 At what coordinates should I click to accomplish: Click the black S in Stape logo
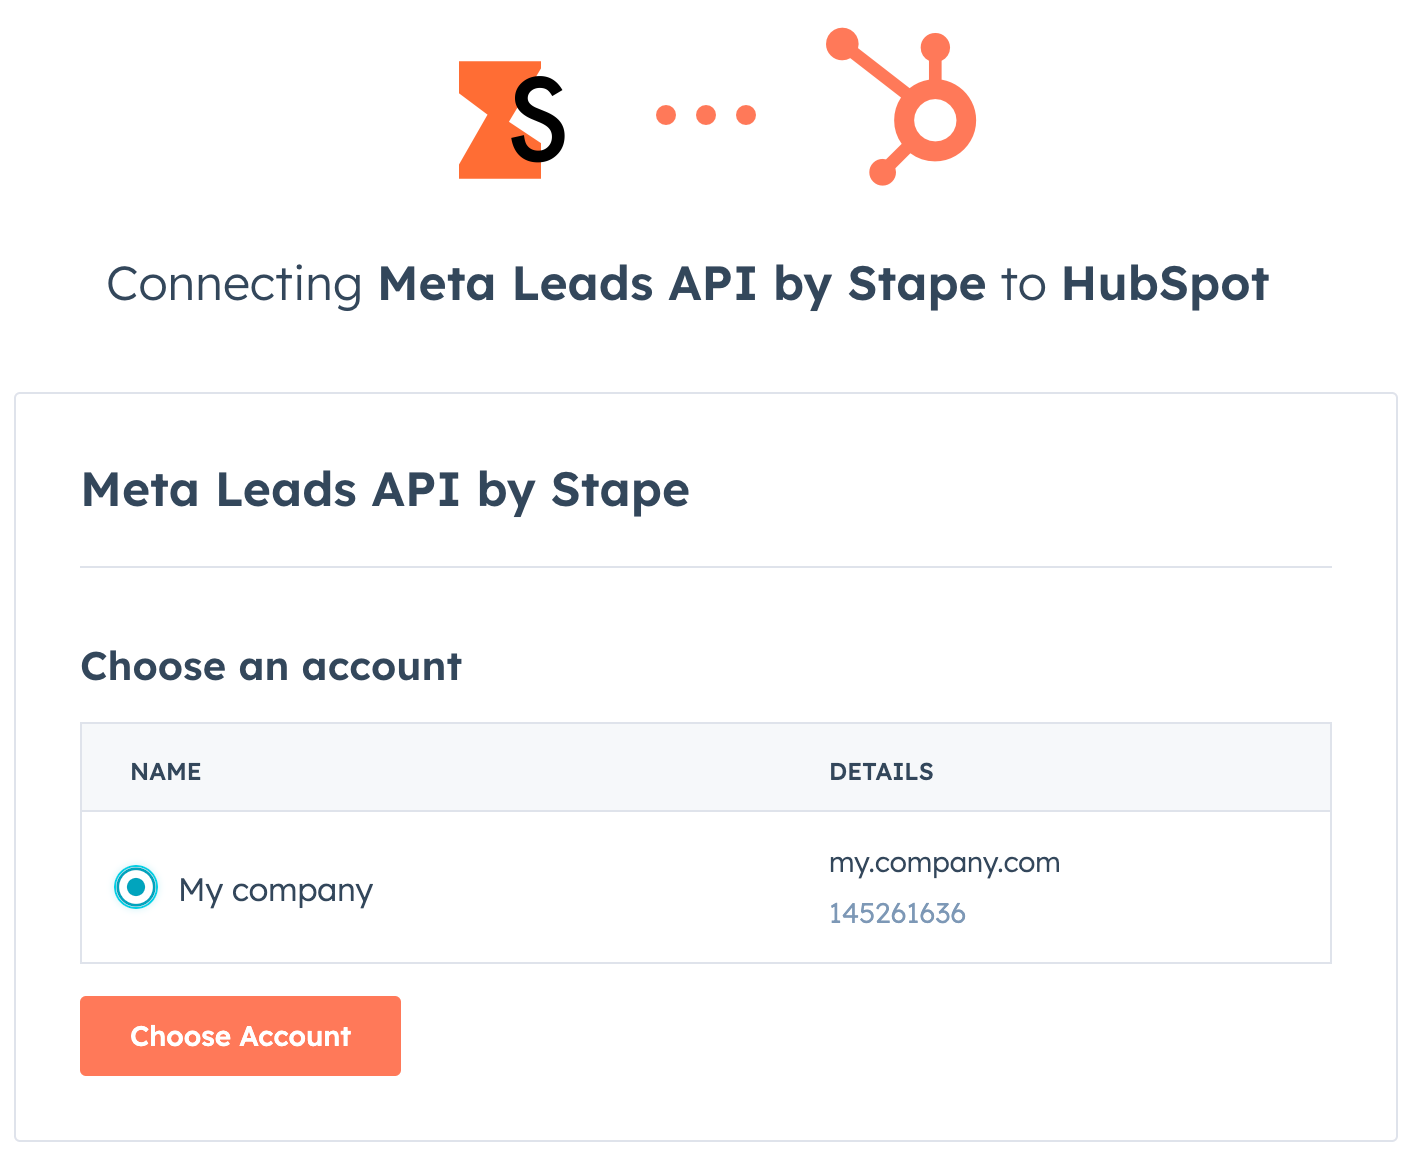pyautogui.click(x=538, y=120)
